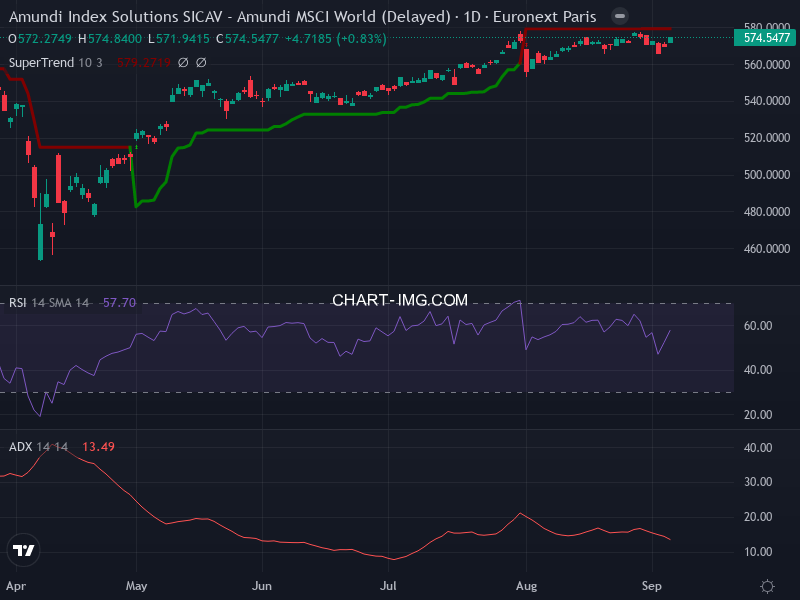This screenshot has height=600, width=800.
Task: Click the 480.0000 price axis label
Action: point(767,212)
